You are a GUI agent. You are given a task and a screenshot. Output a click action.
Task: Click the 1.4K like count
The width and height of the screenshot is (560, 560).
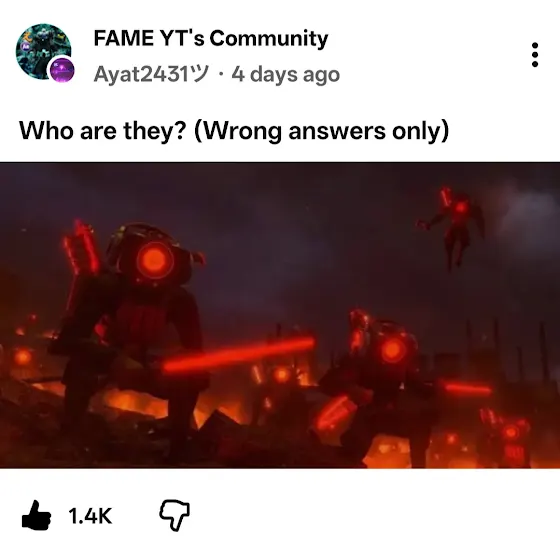pos(90,516)
